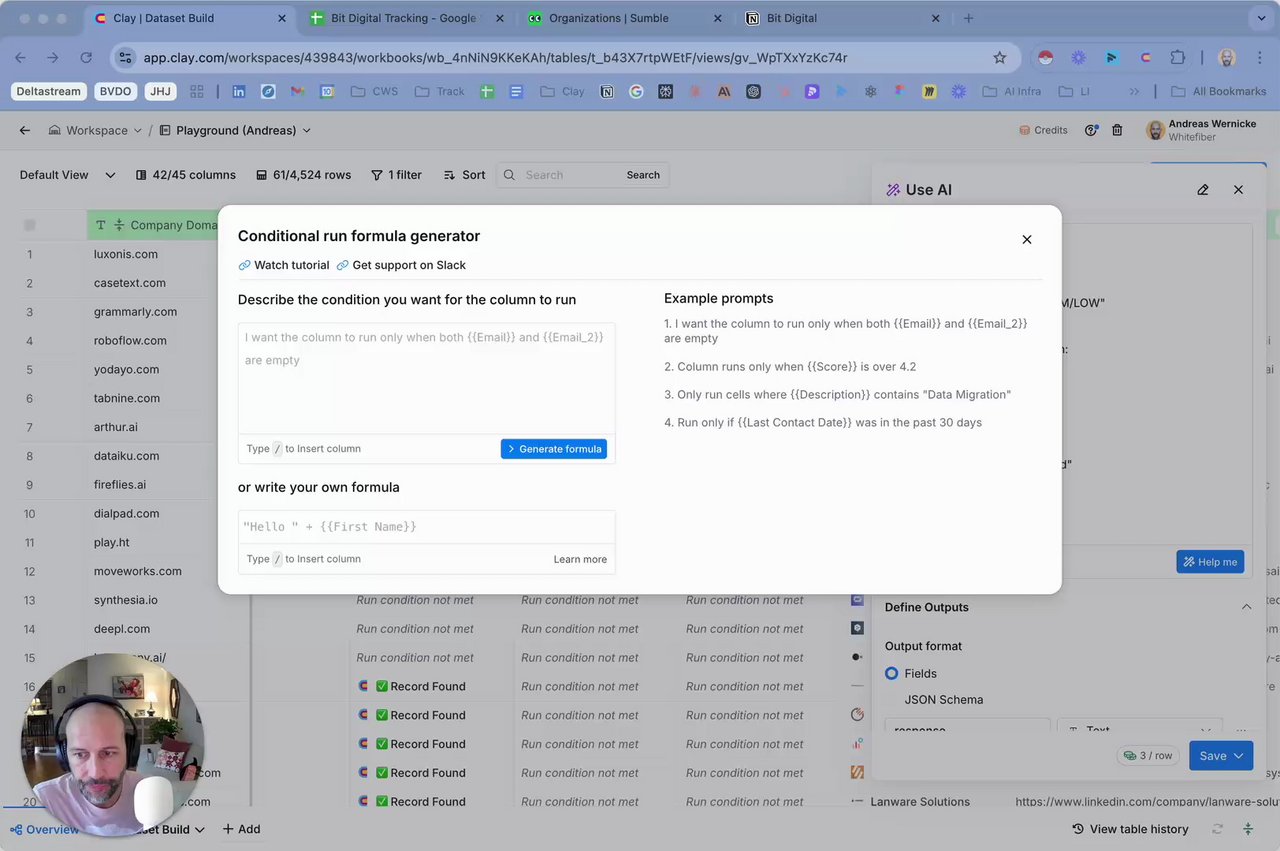Click the browser forward arrow
The width and height of the screenshot is (1280, 851).
click(53, 58)
